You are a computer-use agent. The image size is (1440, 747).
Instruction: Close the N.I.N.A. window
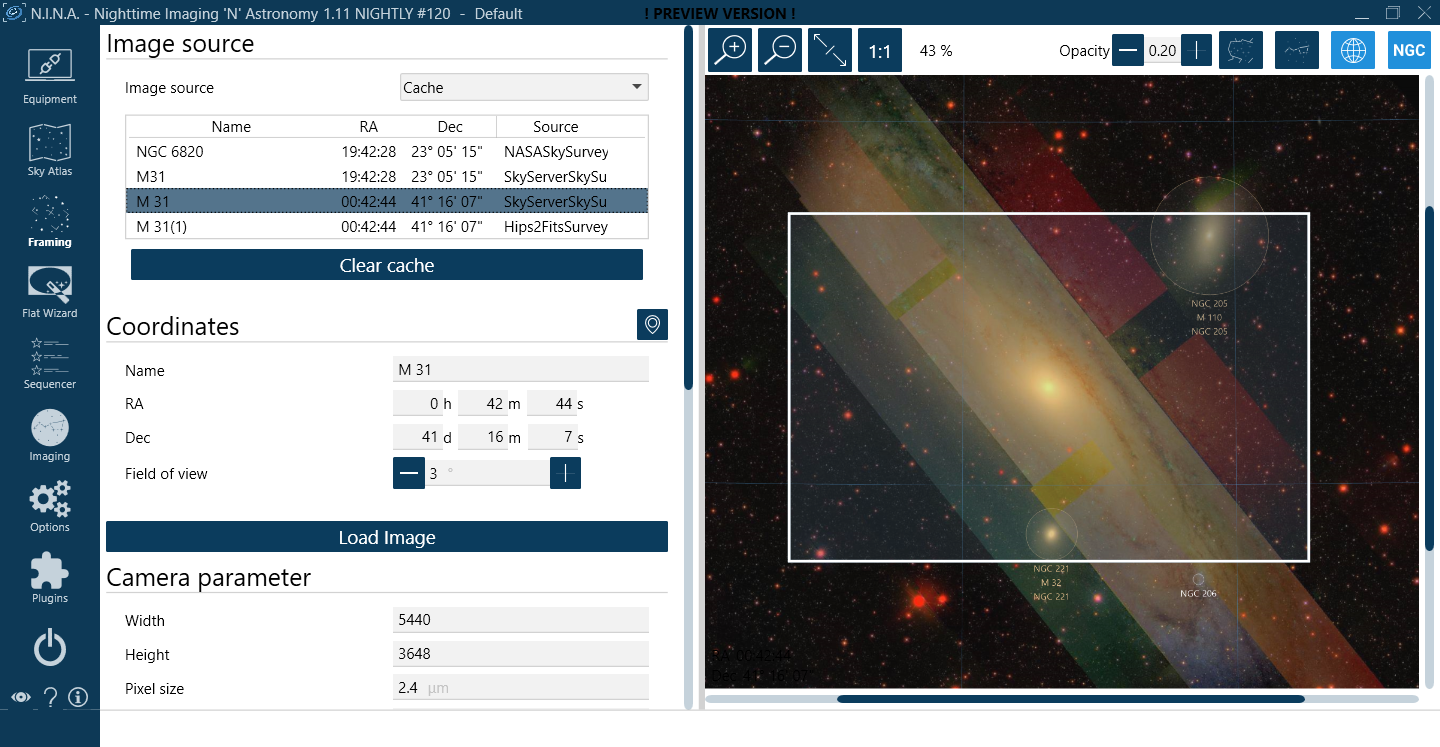pos(1424,14)
